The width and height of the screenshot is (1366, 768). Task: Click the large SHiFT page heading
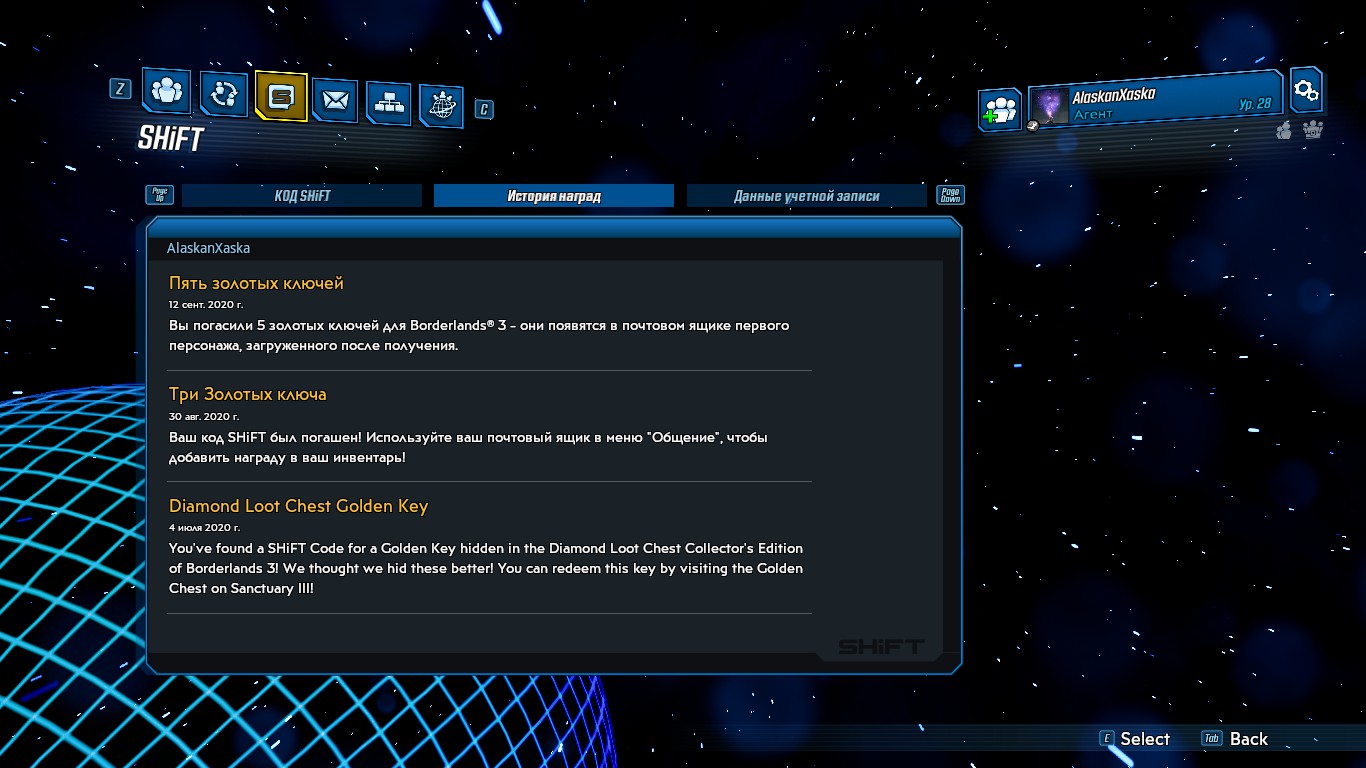pos(171,140)
